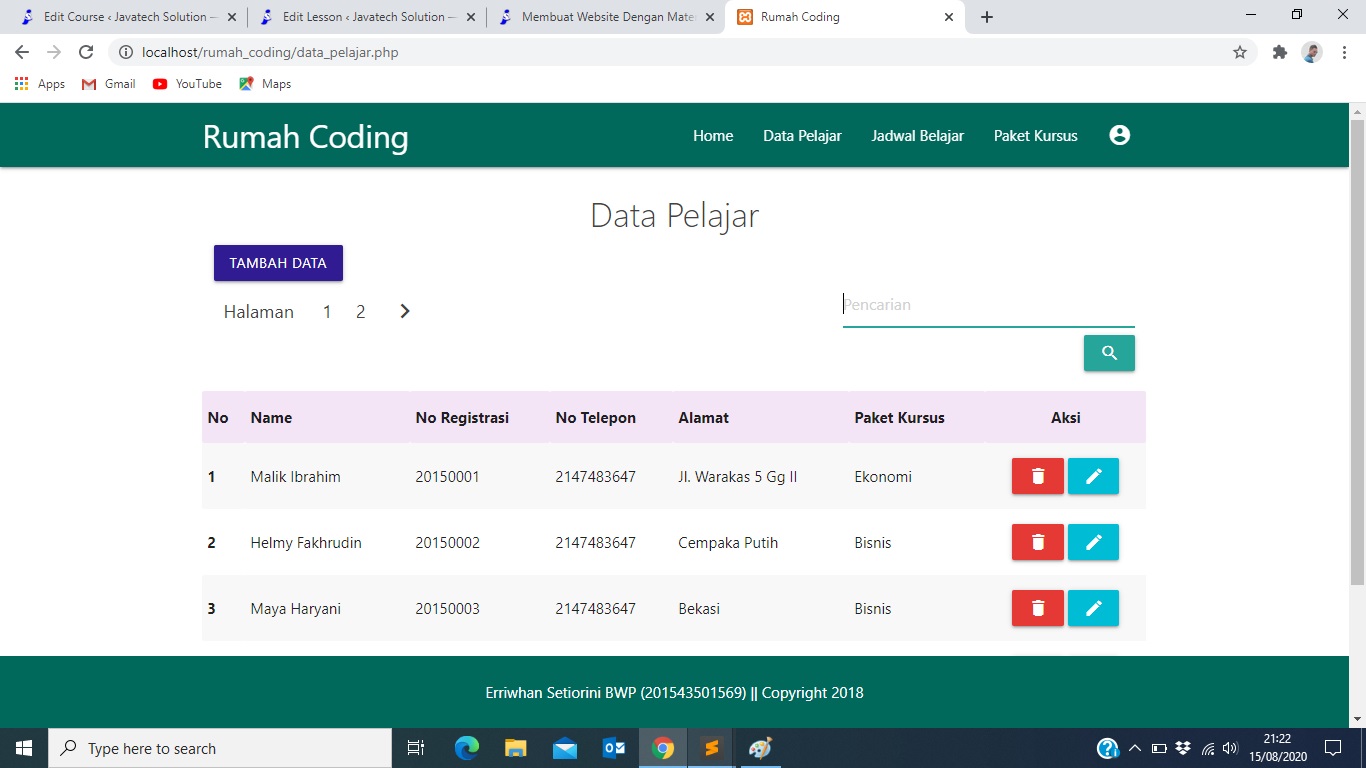Screen dimensions: 1366x768
Task: Show hidden system tray icons
Action: [1134, 748]
